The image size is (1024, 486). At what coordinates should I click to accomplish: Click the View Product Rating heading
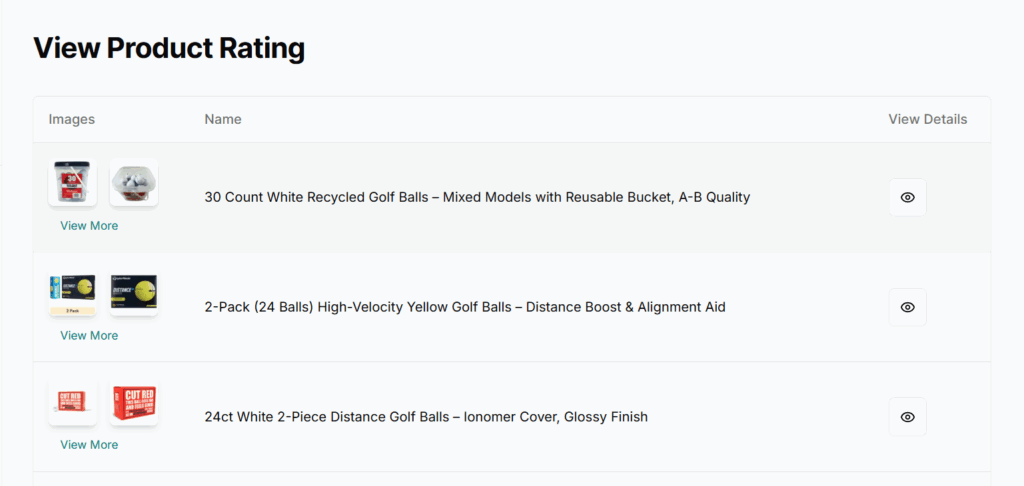tap(169, 48)
